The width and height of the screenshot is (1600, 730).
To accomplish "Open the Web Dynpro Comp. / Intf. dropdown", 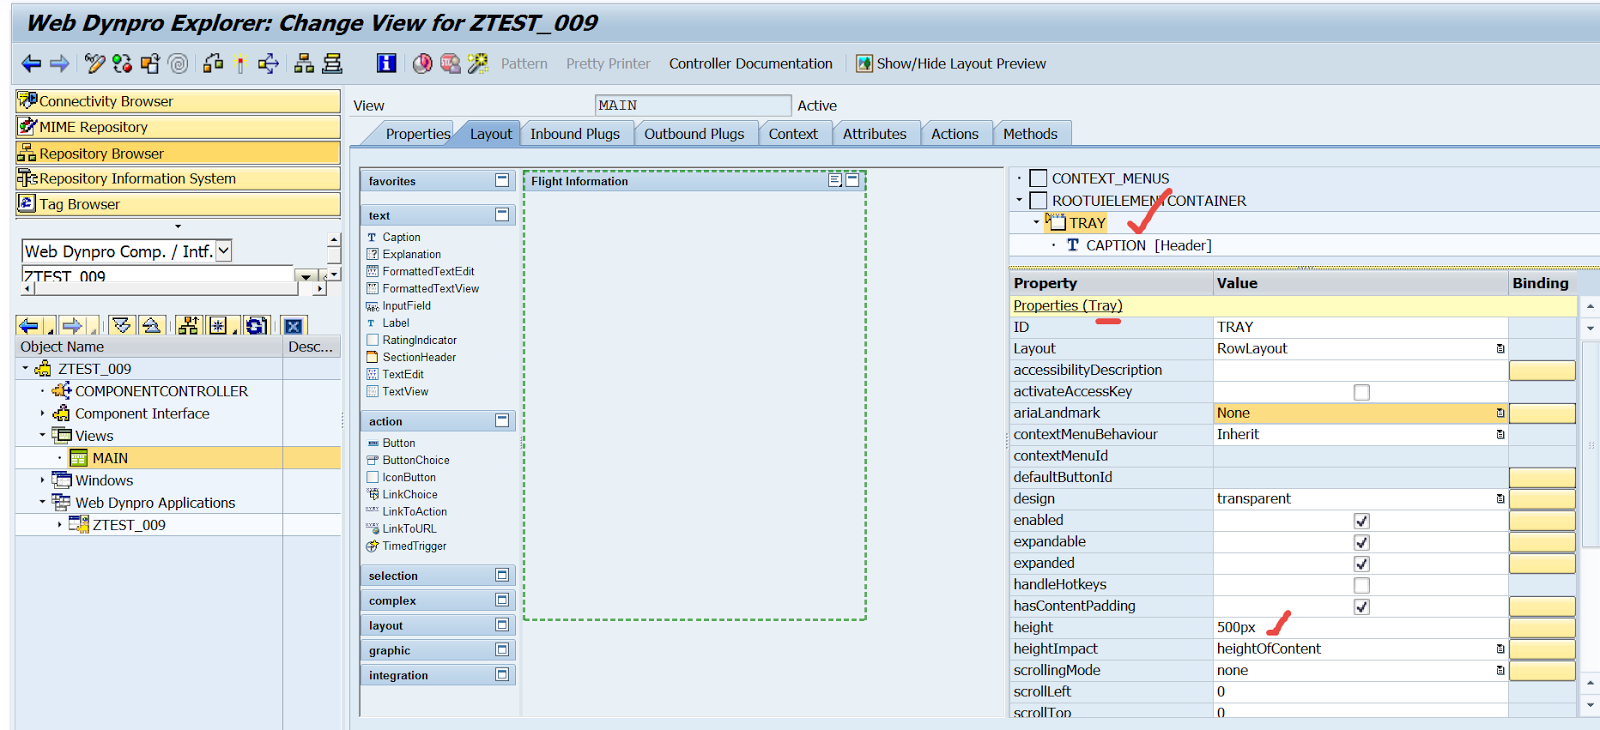I will click(x=224, y=251).
